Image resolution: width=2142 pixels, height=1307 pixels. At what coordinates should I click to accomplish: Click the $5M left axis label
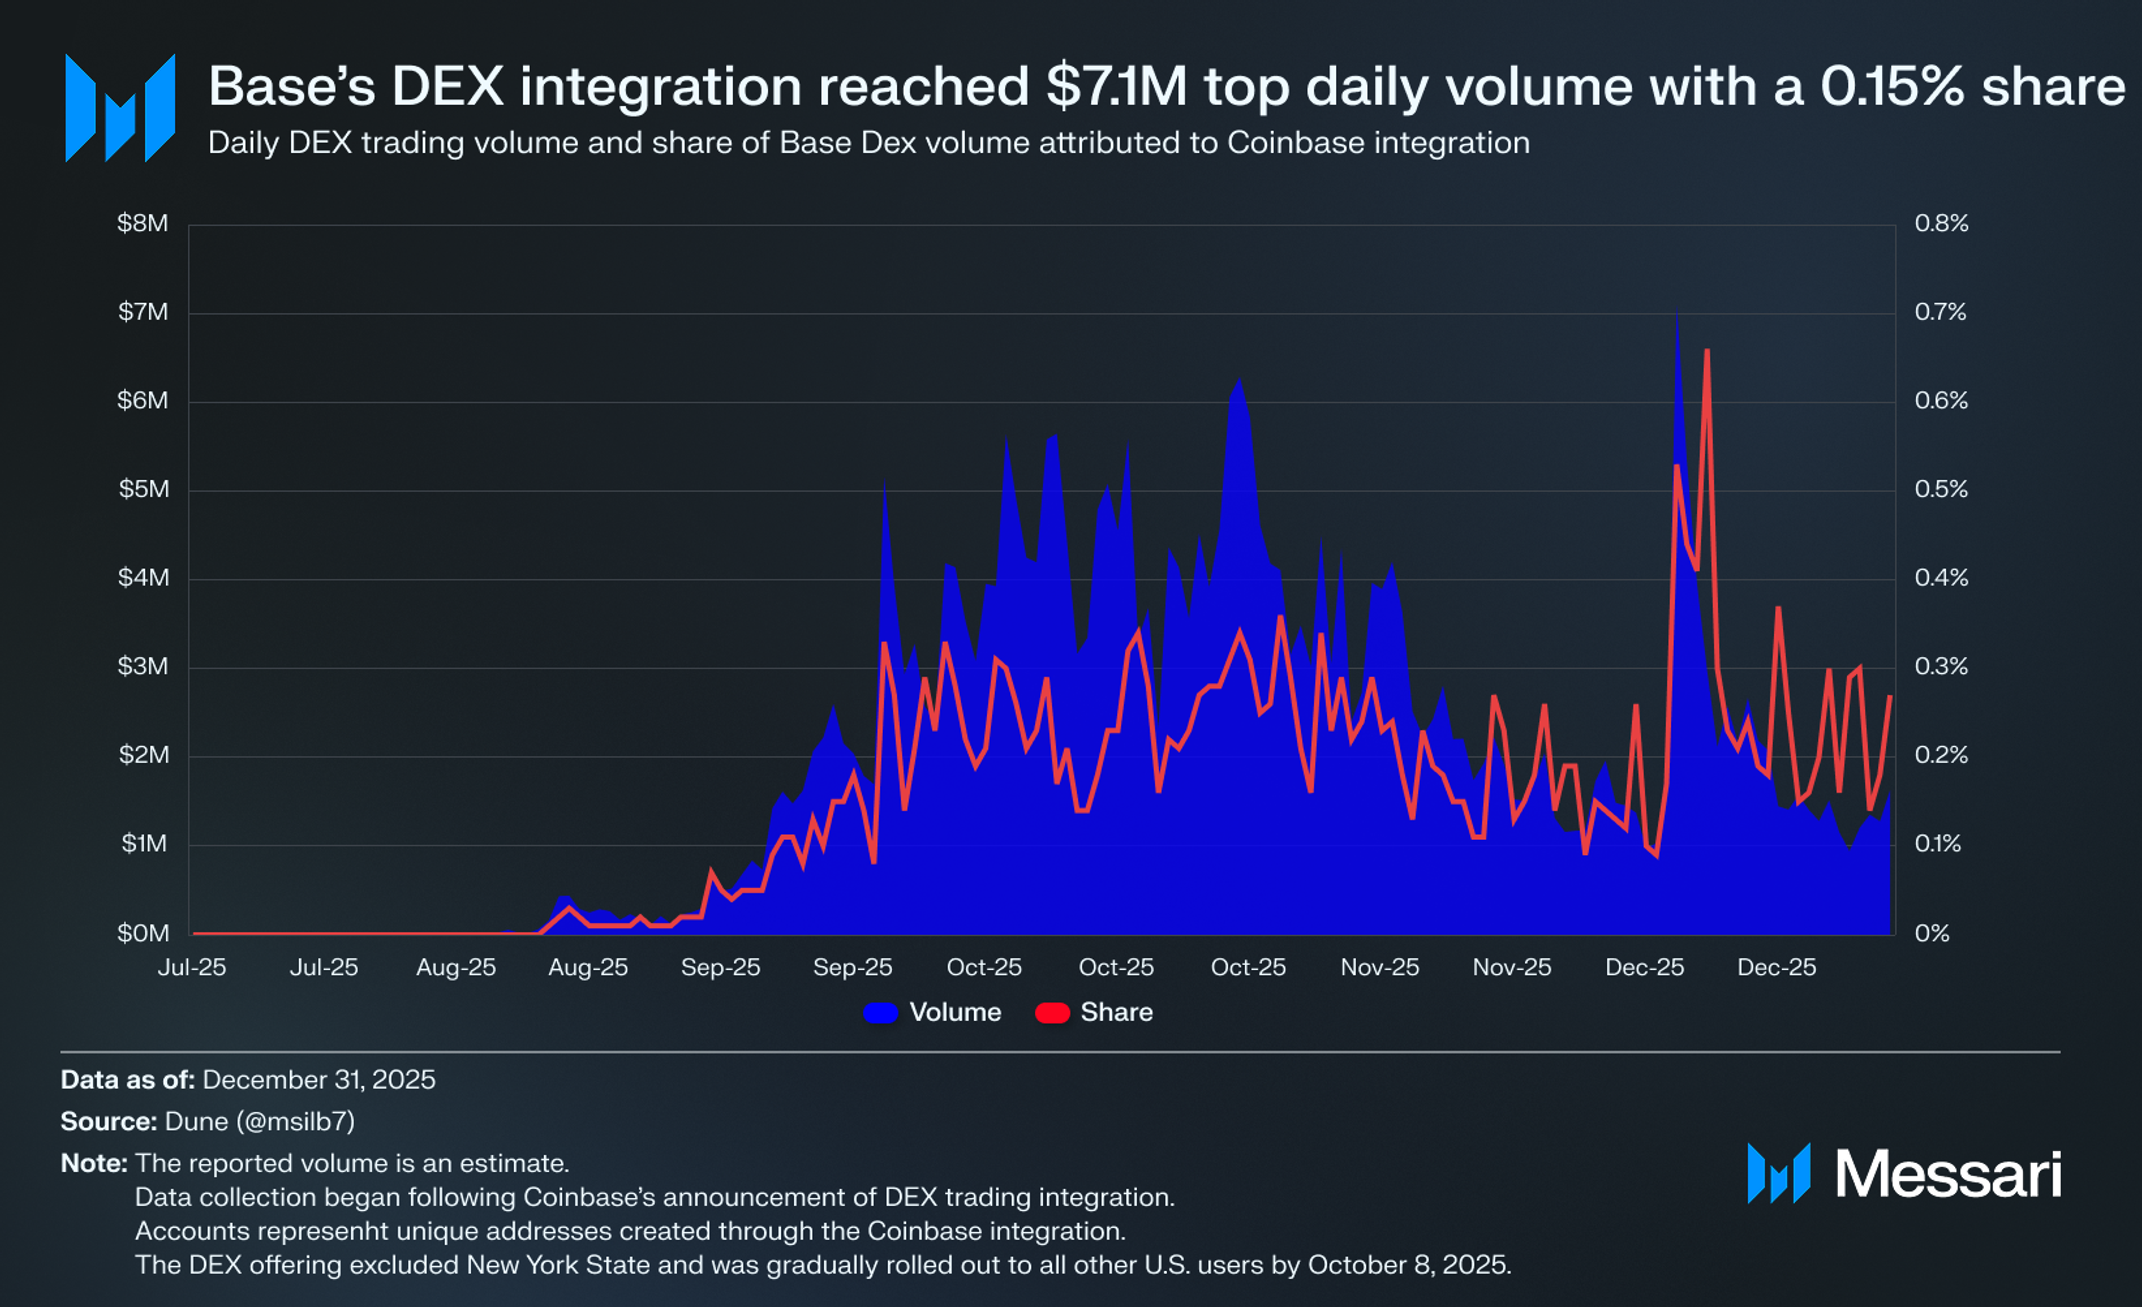(x=143, y=490)
